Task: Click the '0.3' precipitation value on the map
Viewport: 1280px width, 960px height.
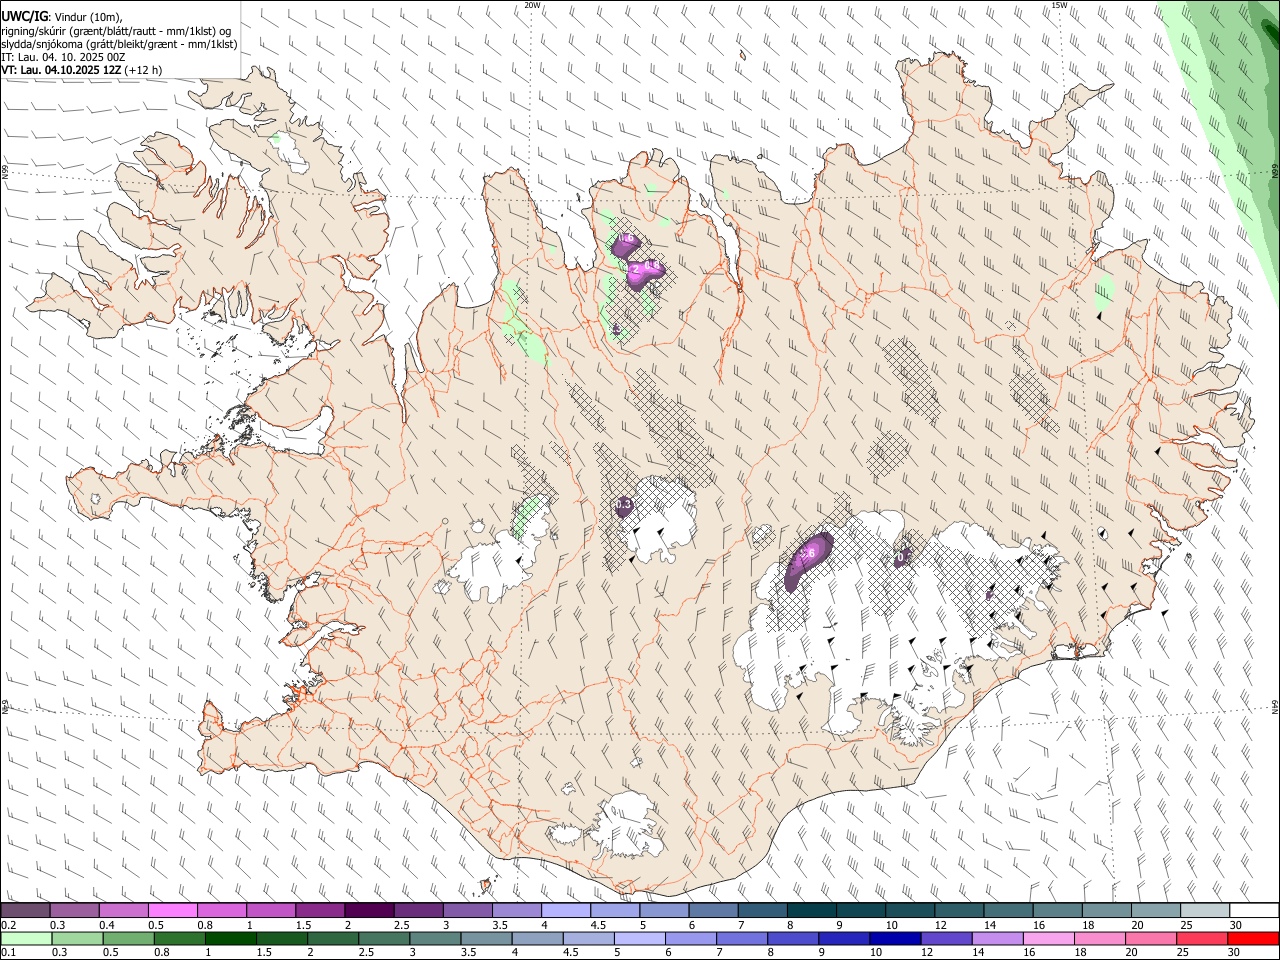Action: [623, 505]
